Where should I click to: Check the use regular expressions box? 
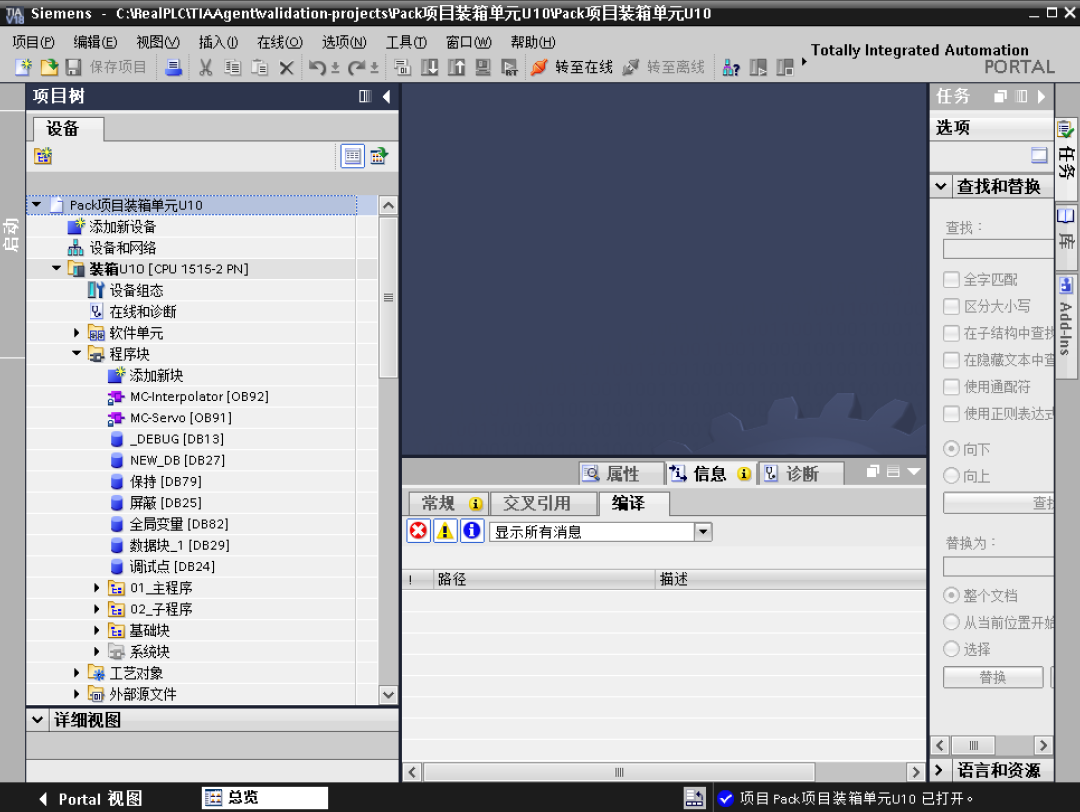(951, 414)
